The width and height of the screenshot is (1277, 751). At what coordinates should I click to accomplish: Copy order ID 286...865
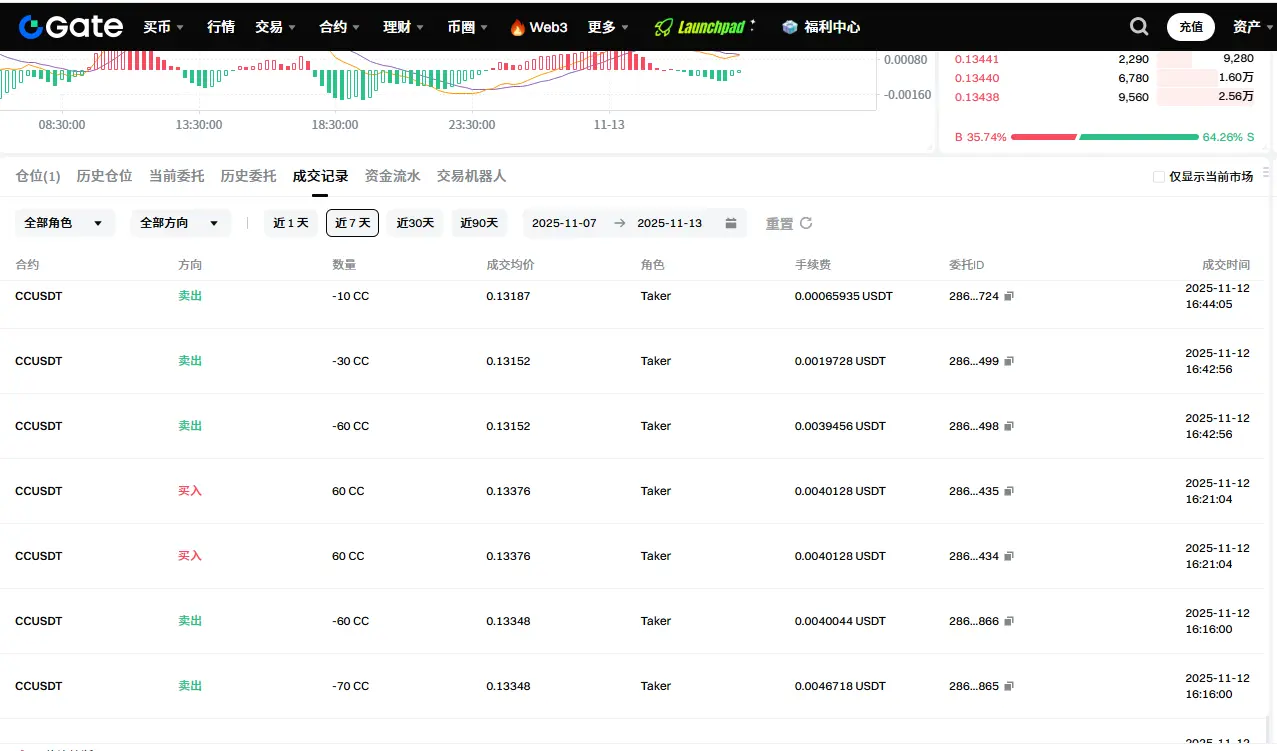pos(1009,686)
